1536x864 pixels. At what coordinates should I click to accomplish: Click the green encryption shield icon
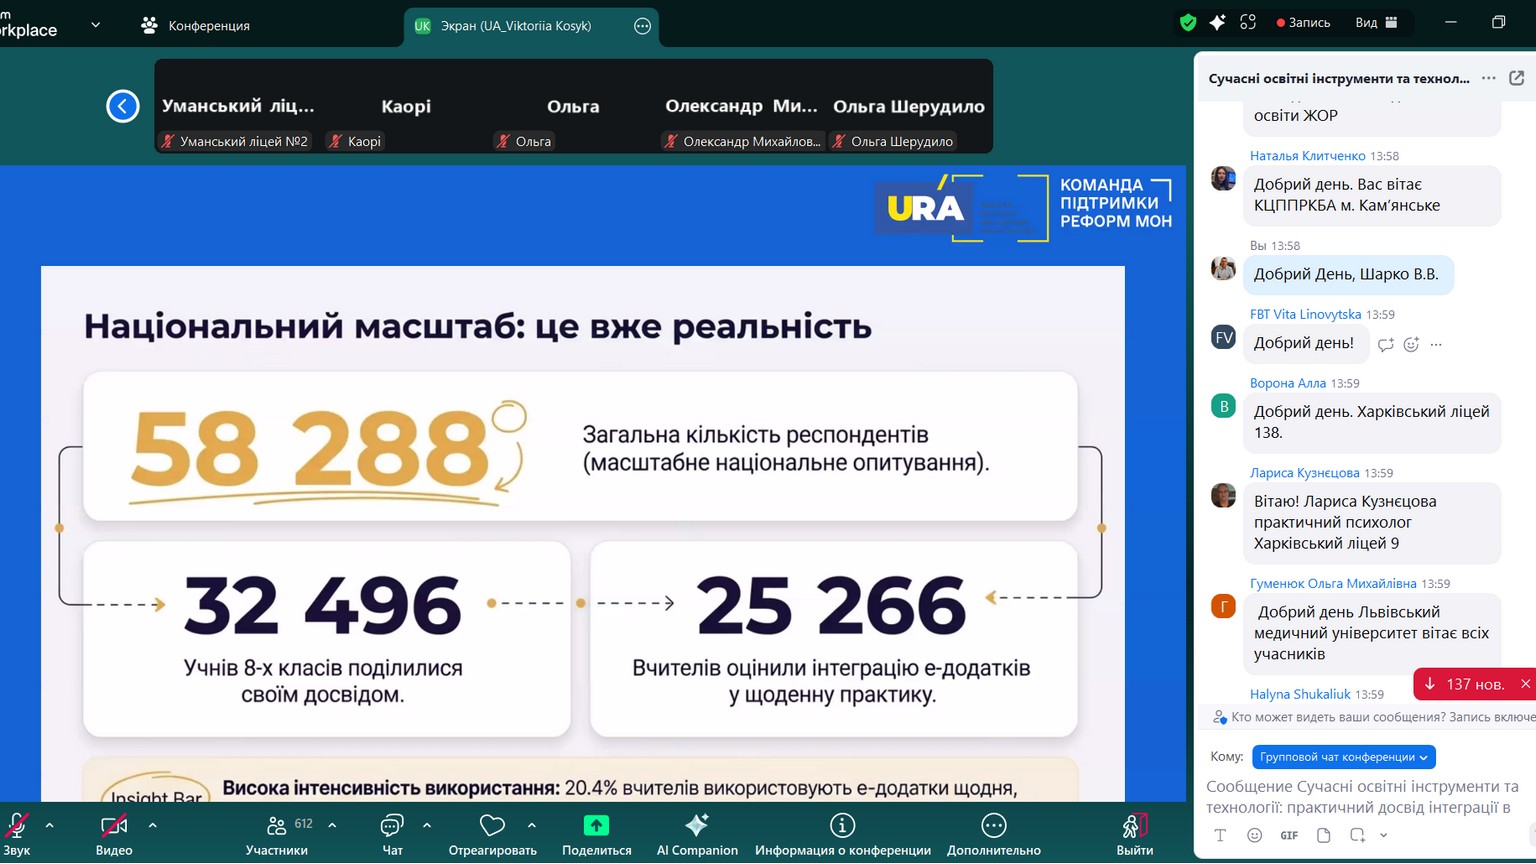pos(1188,23)
